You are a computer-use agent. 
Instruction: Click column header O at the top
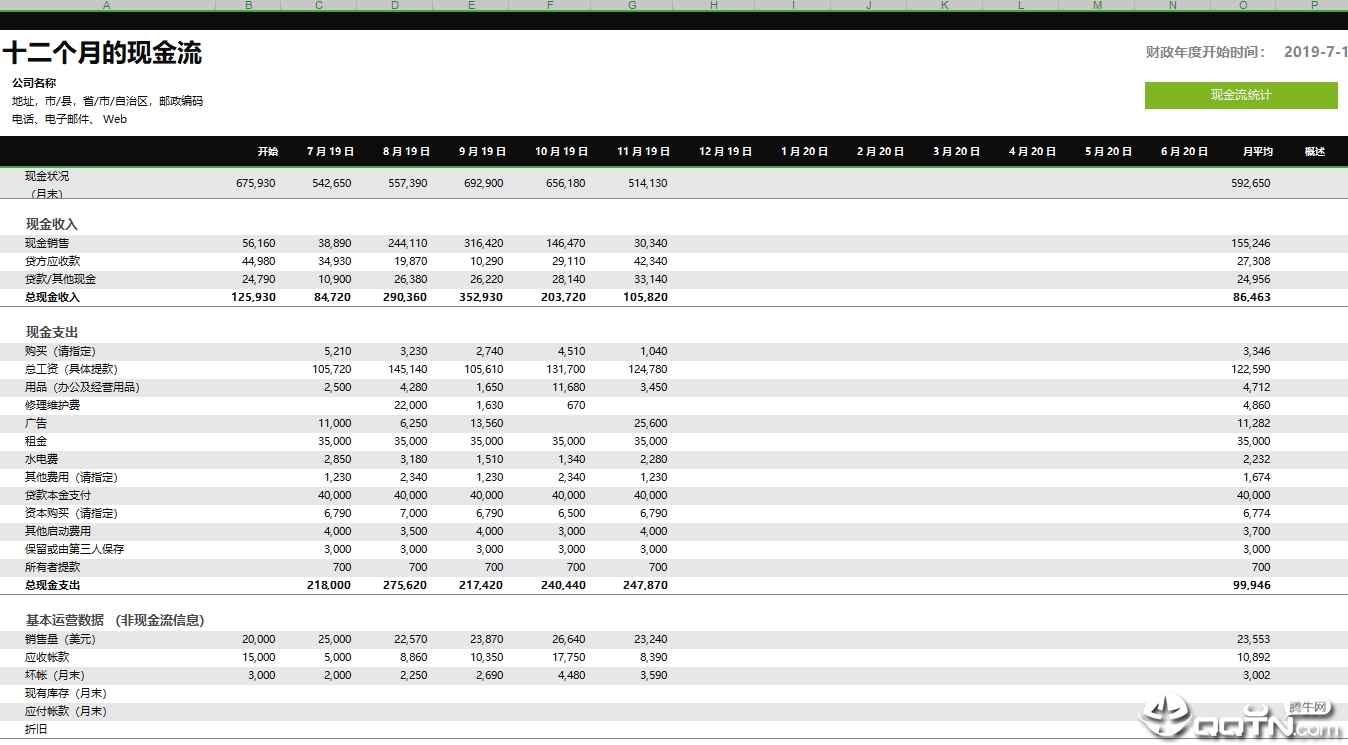(x=1243, y=5)
